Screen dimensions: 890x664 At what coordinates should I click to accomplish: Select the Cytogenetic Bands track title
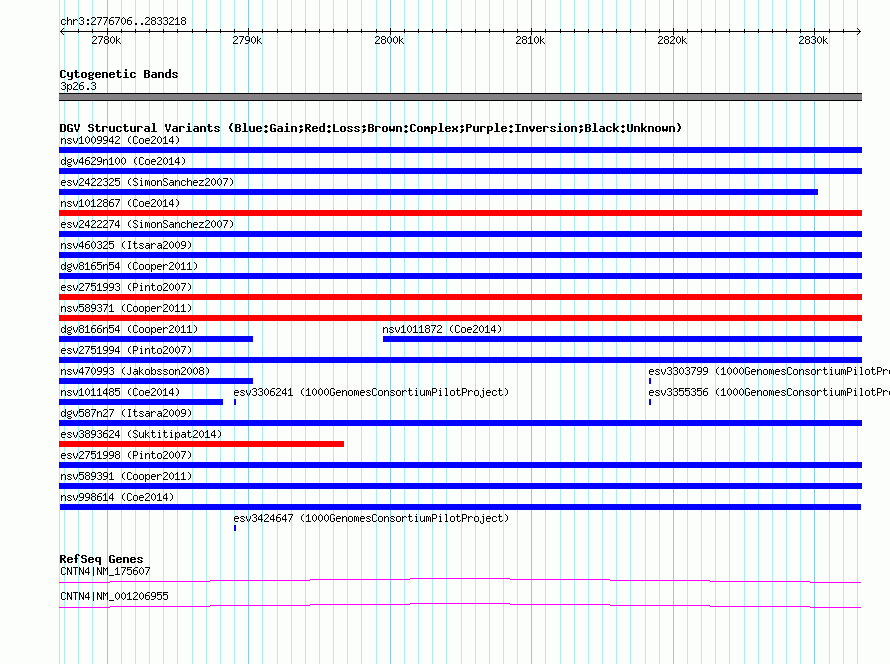[x=119, y=74]
